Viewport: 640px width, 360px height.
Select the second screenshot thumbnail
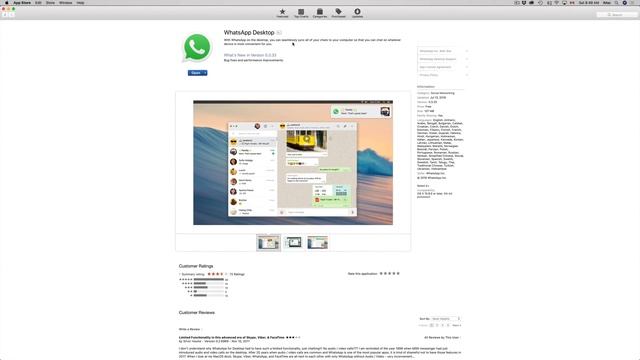pos(293,242)
